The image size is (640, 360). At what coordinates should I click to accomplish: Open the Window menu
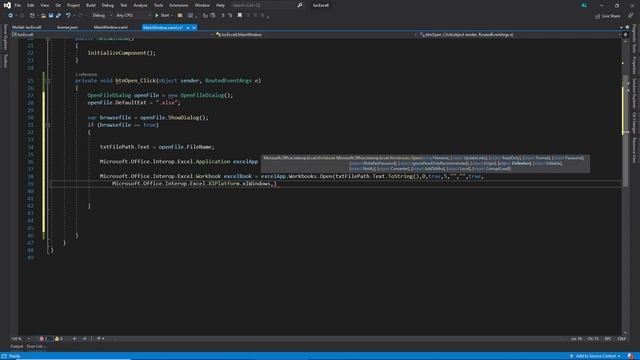(202, 5)
